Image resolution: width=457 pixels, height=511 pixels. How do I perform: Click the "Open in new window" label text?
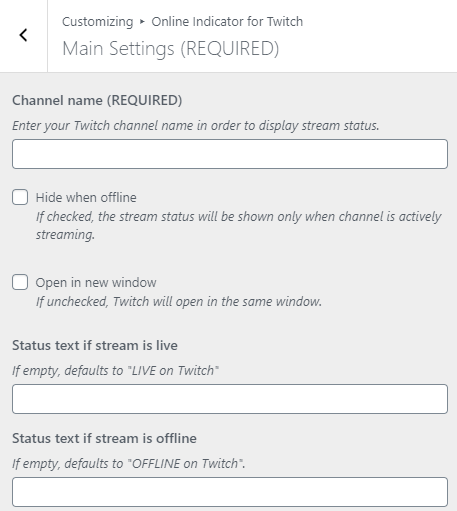96,282
